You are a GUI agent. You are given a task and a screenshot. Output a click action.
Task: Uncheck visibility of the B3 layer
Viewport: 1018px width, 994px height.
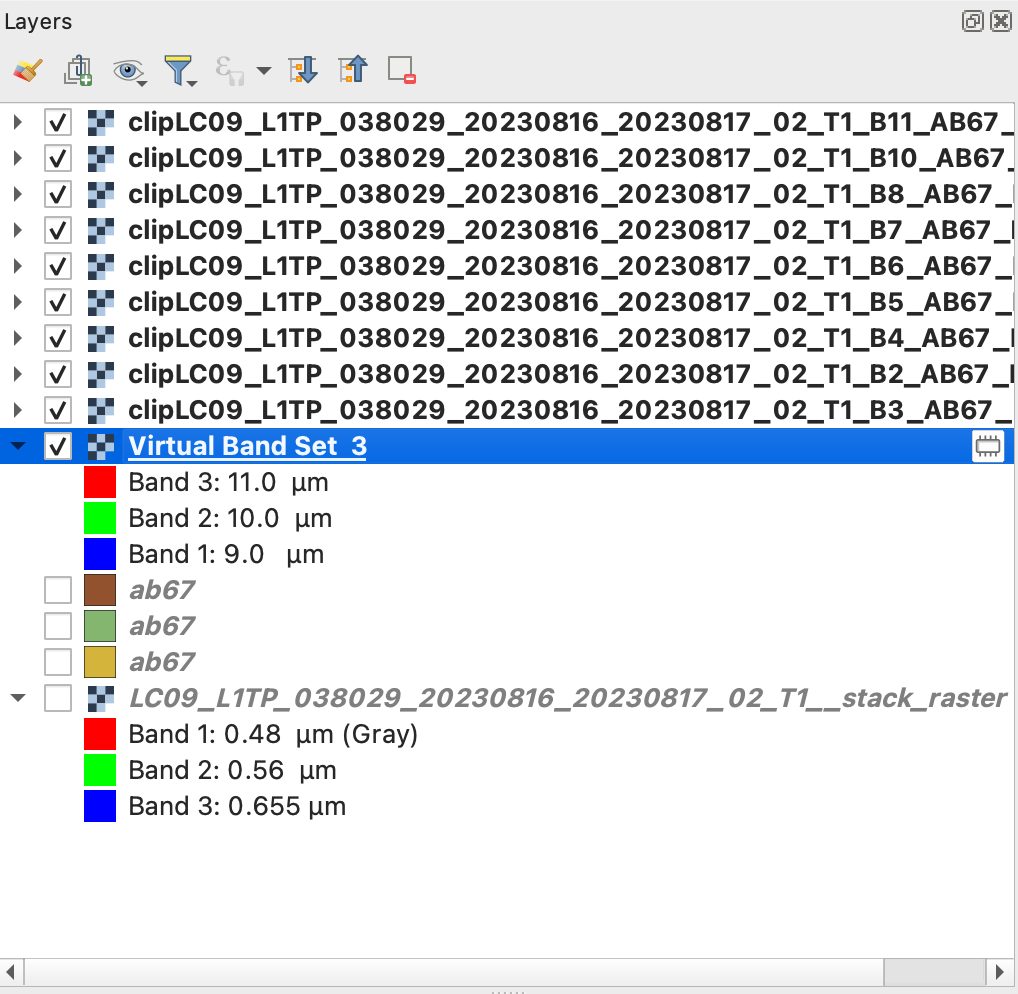pos(58,410)
